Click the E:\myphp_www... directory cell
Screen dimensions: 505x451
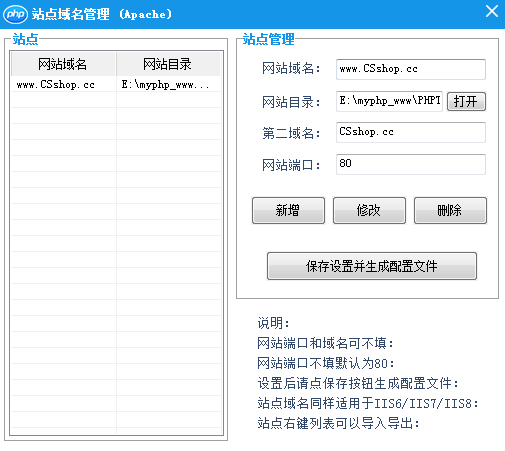166,84
